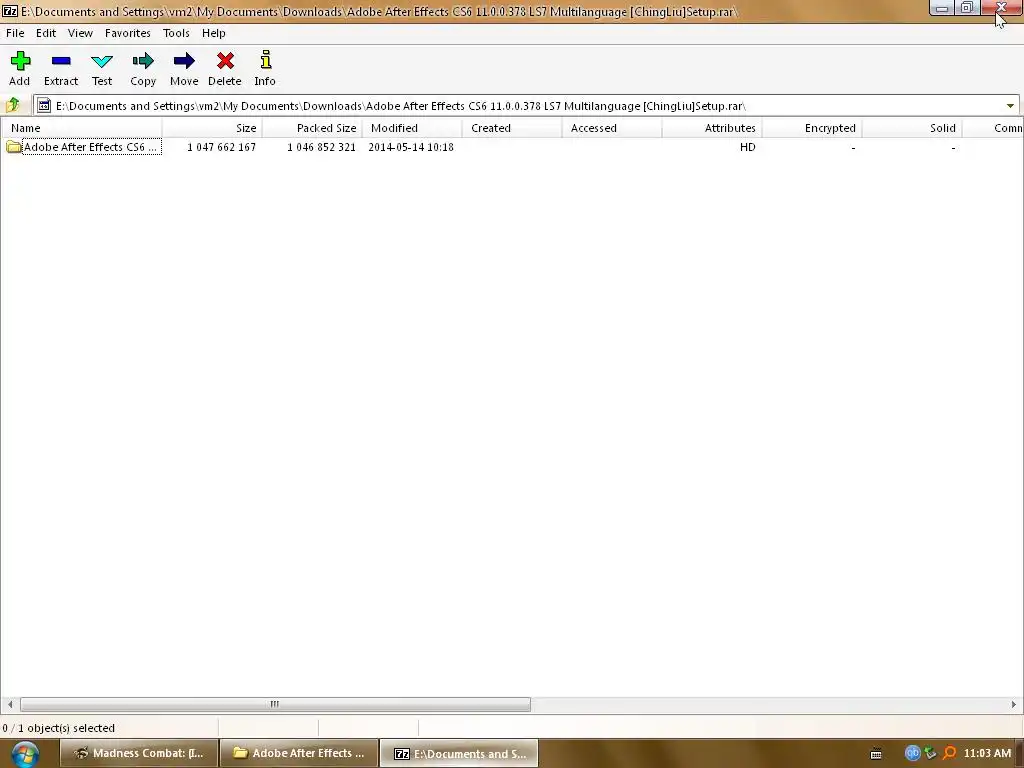The image size is (1024, 768).
Task: Click the Add toolbar icon
Action: [20, 61]
